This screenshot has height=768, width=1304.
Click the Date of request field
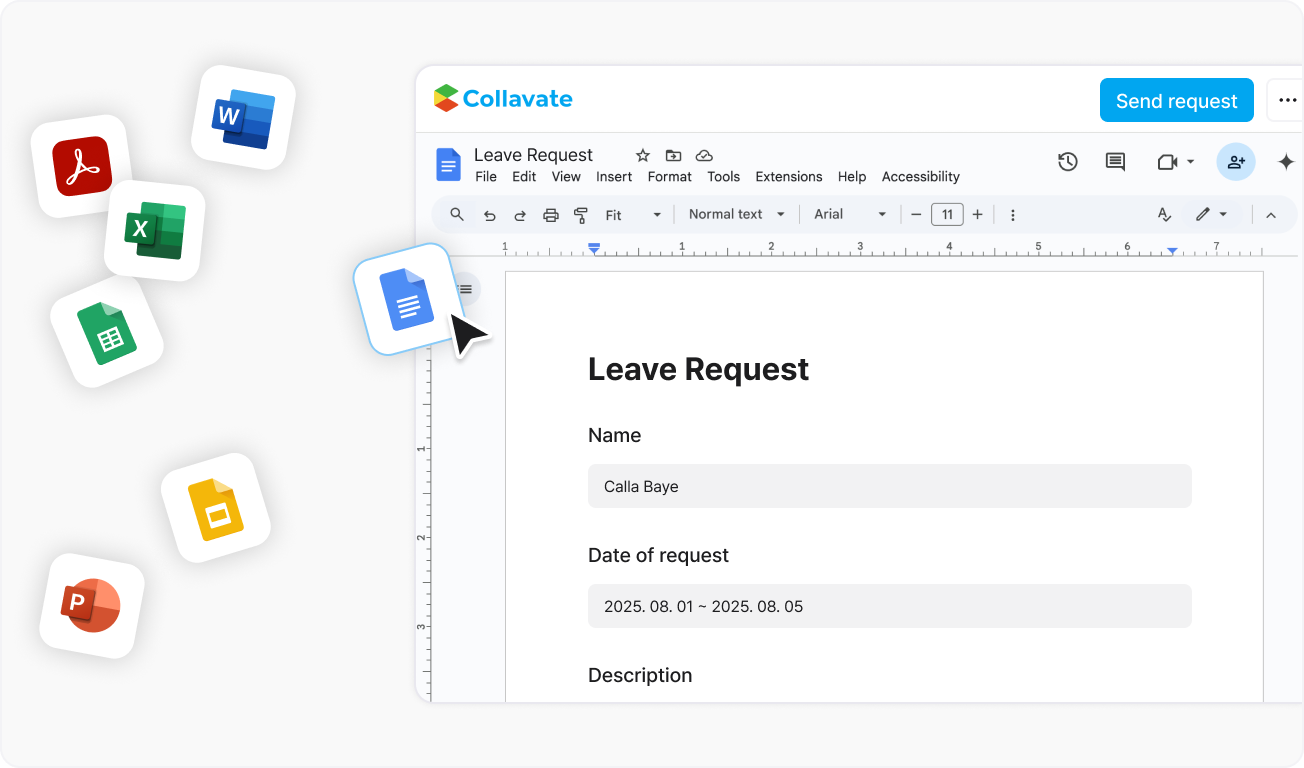(890, 606)
